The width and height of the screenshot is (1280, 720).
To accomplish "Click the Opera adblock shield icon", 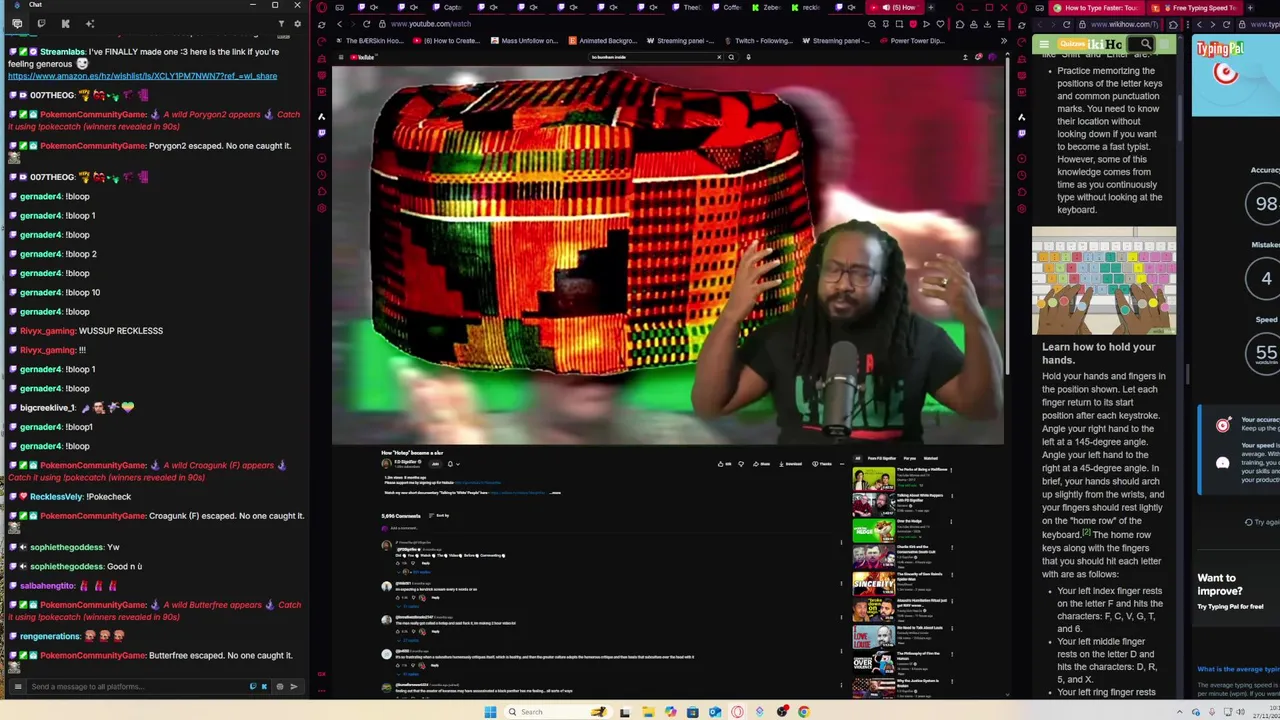I will click(913, 24).
